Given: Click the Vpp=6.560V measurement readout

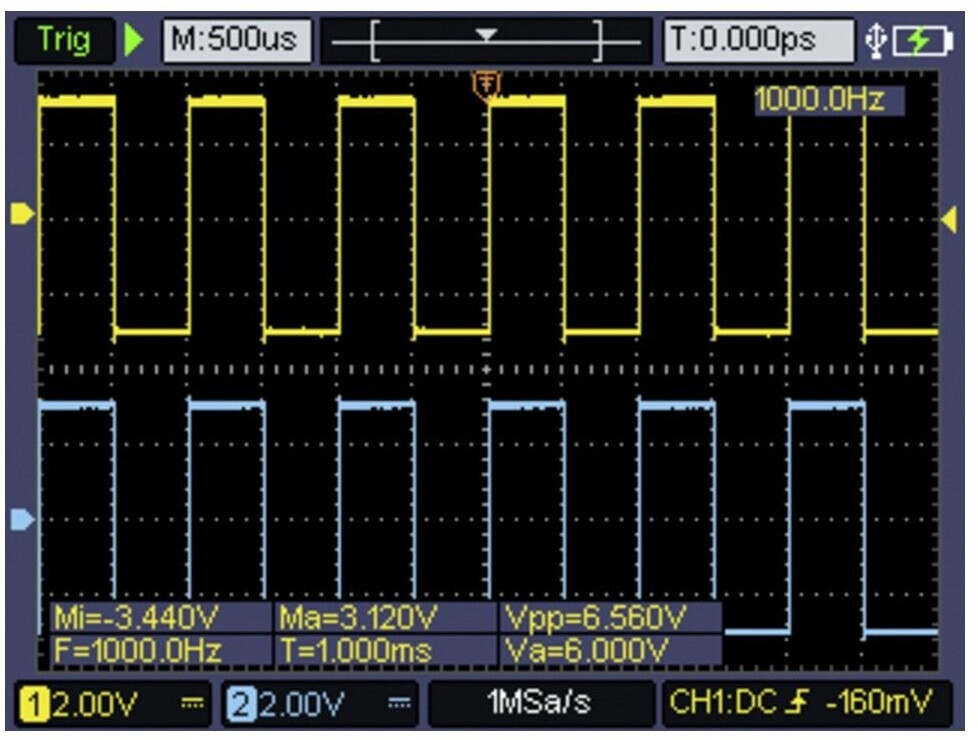Looking at the screenshot, I should pyautogui.click(x=608, y=618).
